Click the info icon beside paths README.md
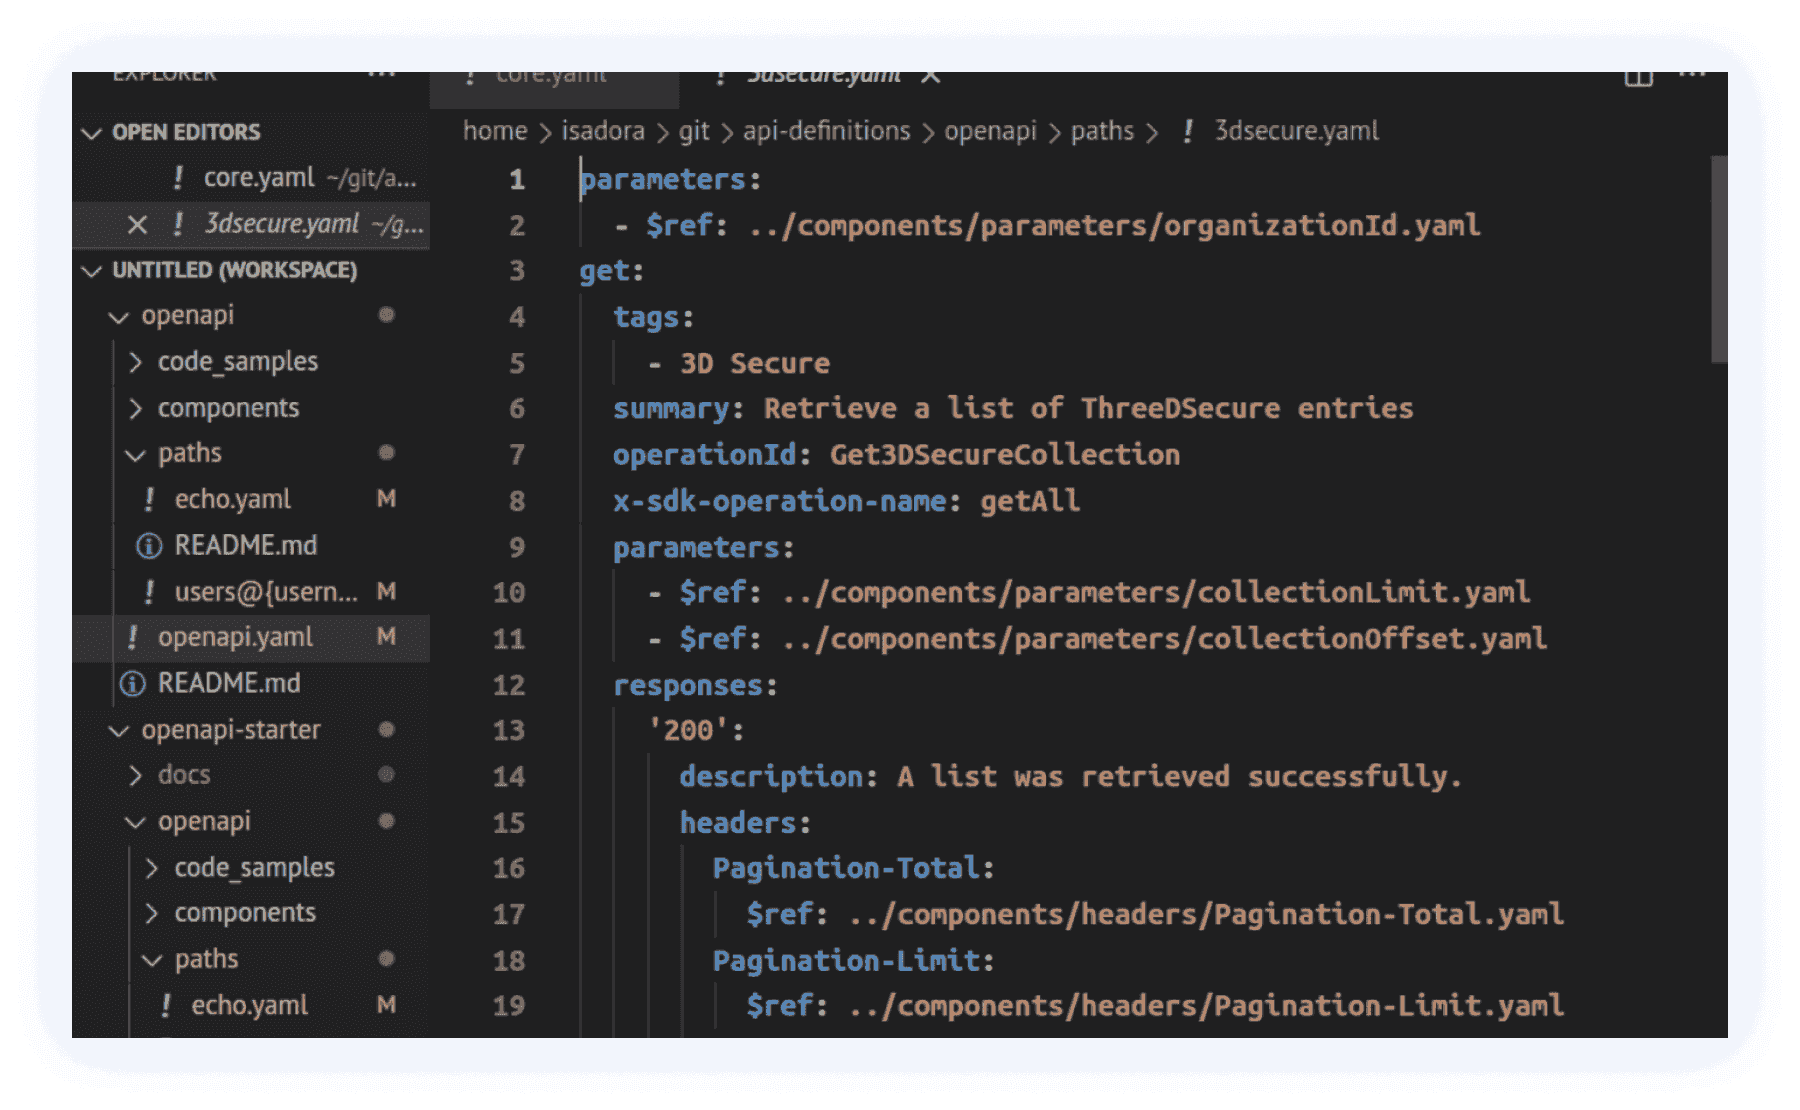This screenshot has width=1800, height=1110. (x=149, y=546)
